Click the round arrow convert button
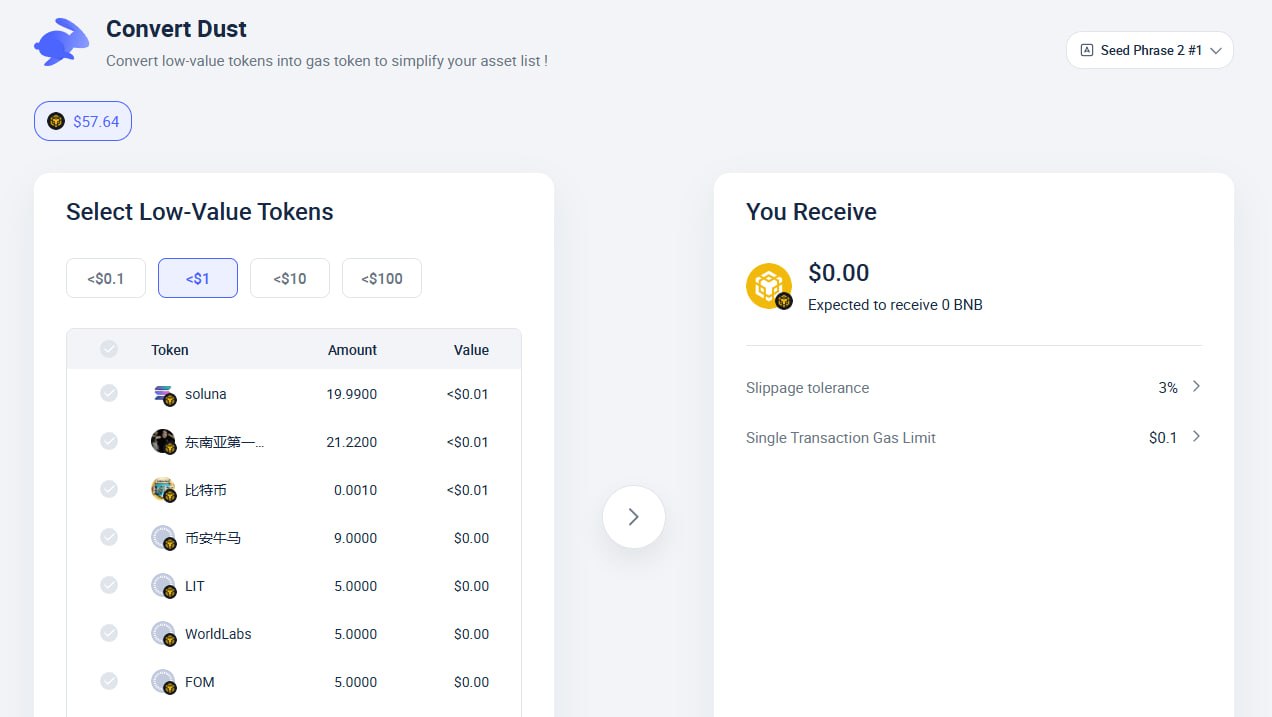 pyautogui.click(x=633, y=517)
